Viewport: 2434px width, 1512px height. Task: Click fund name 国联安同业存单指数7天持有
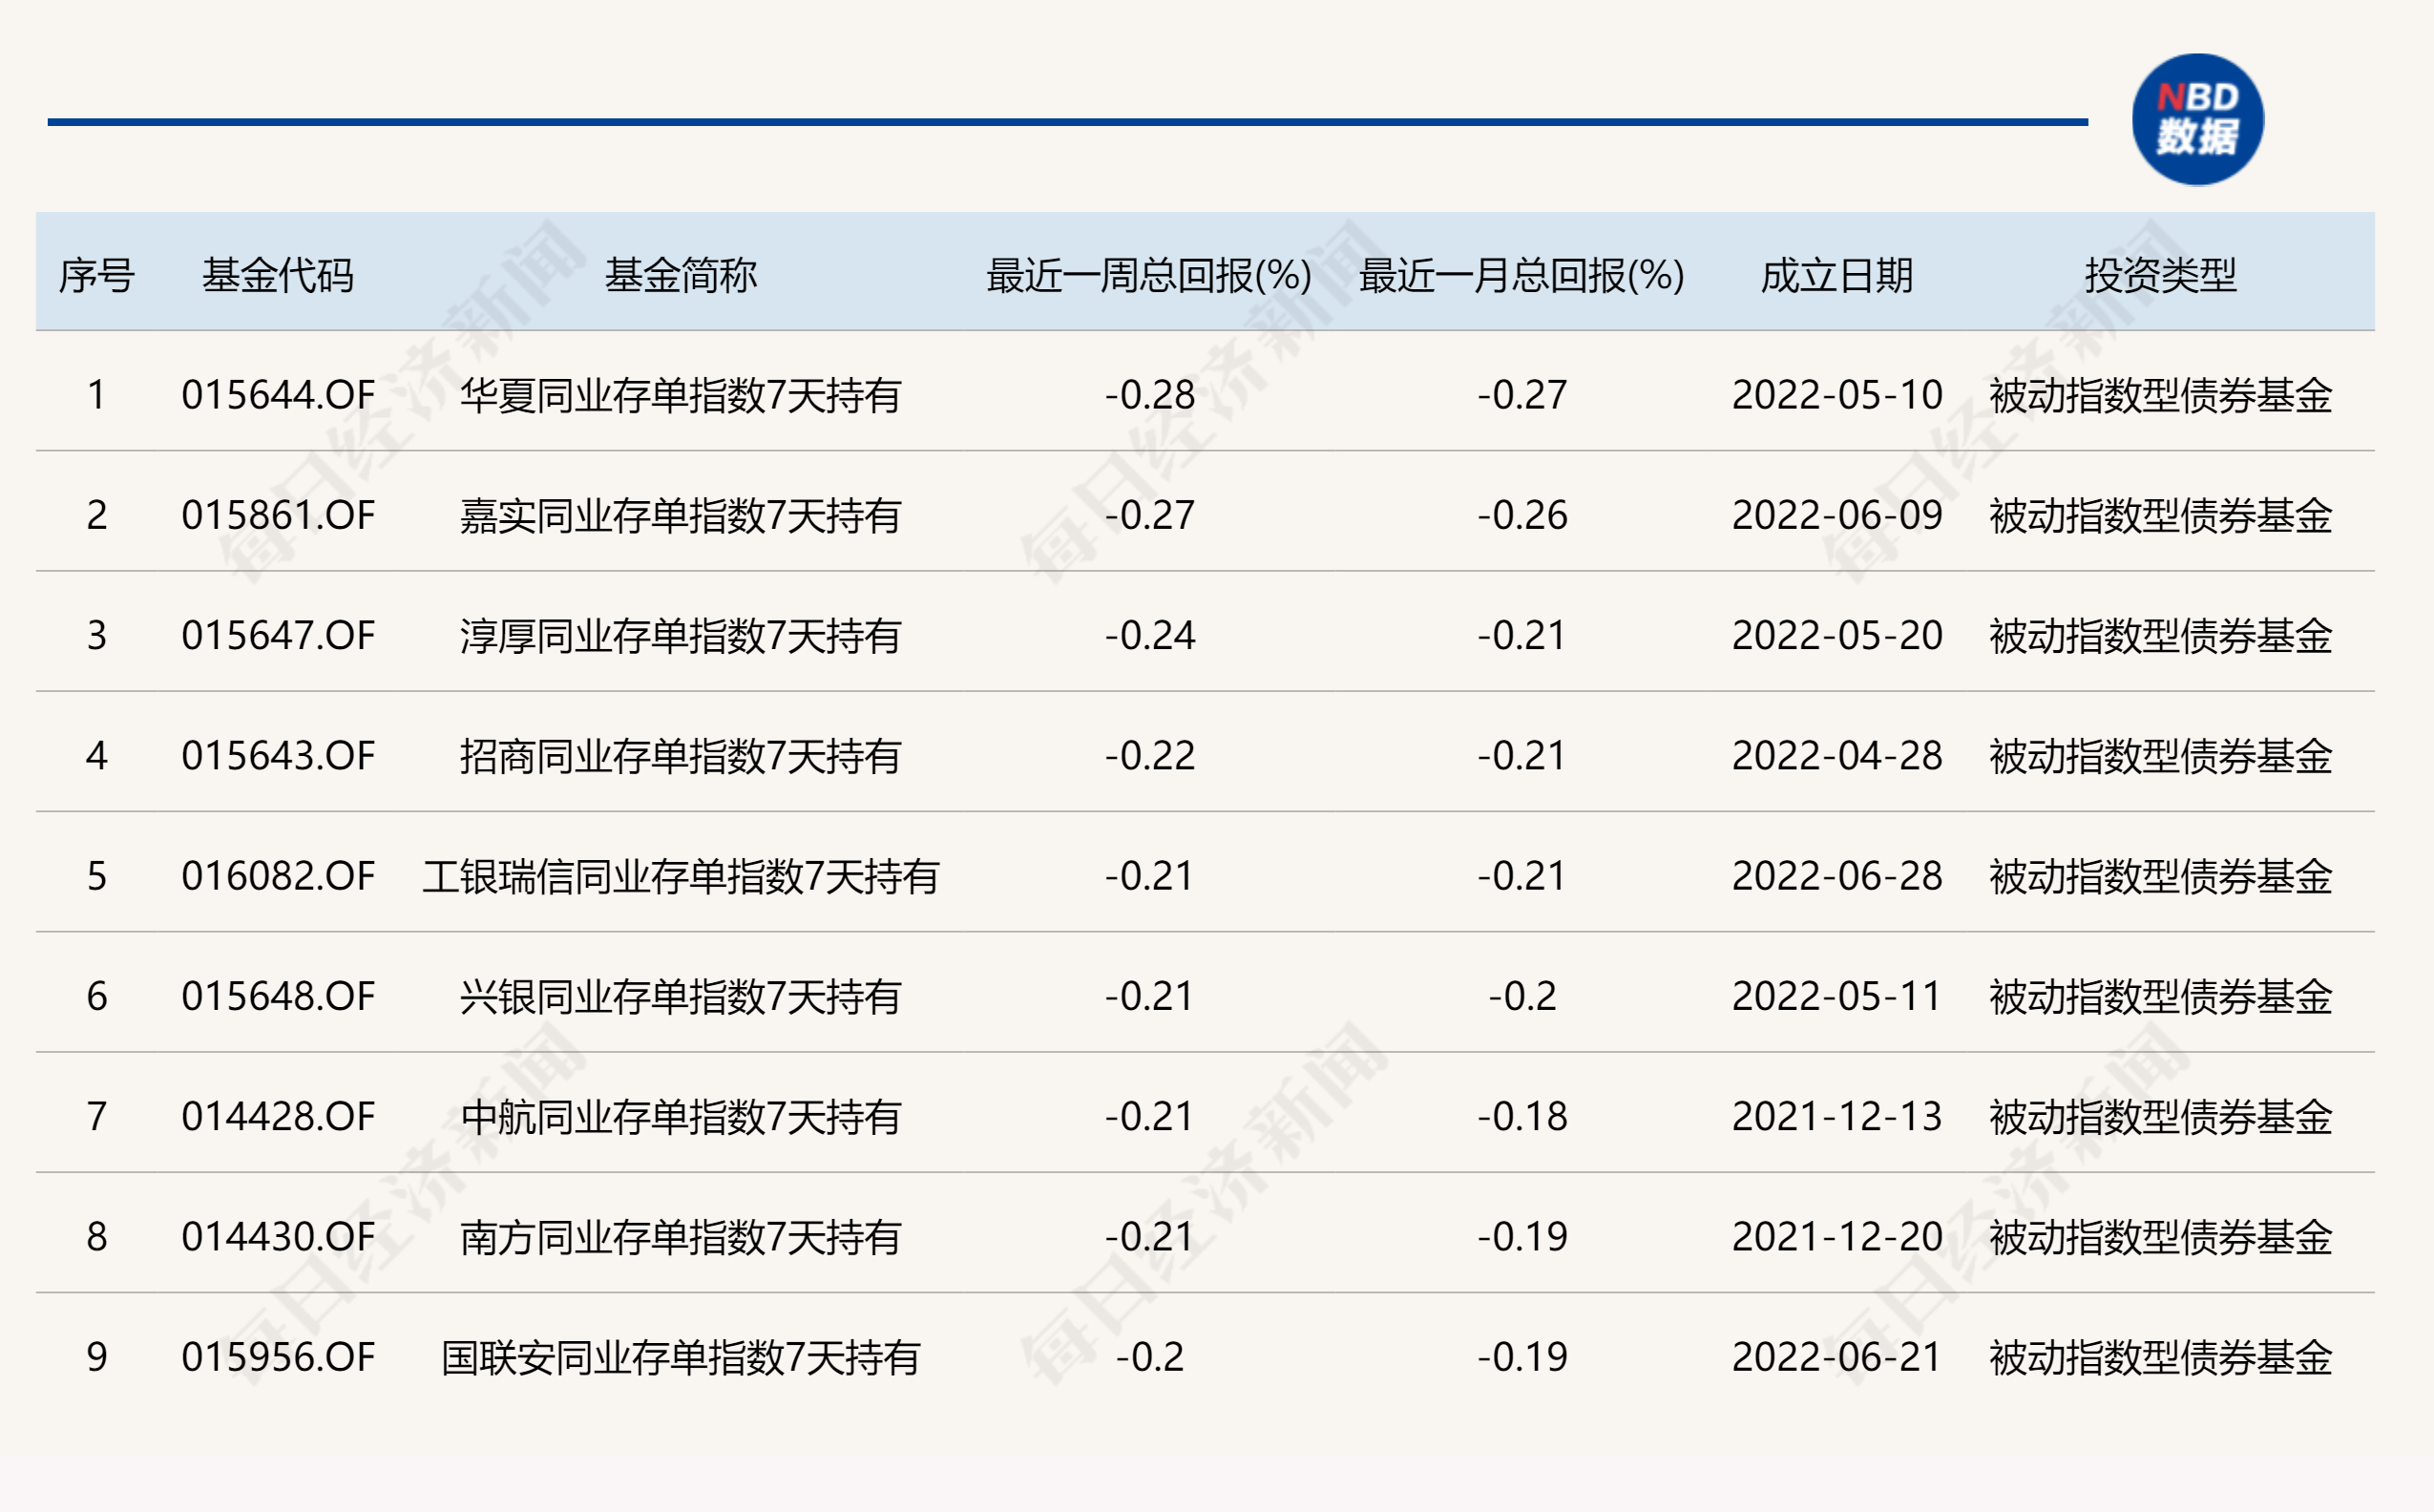pos(681,1357)
